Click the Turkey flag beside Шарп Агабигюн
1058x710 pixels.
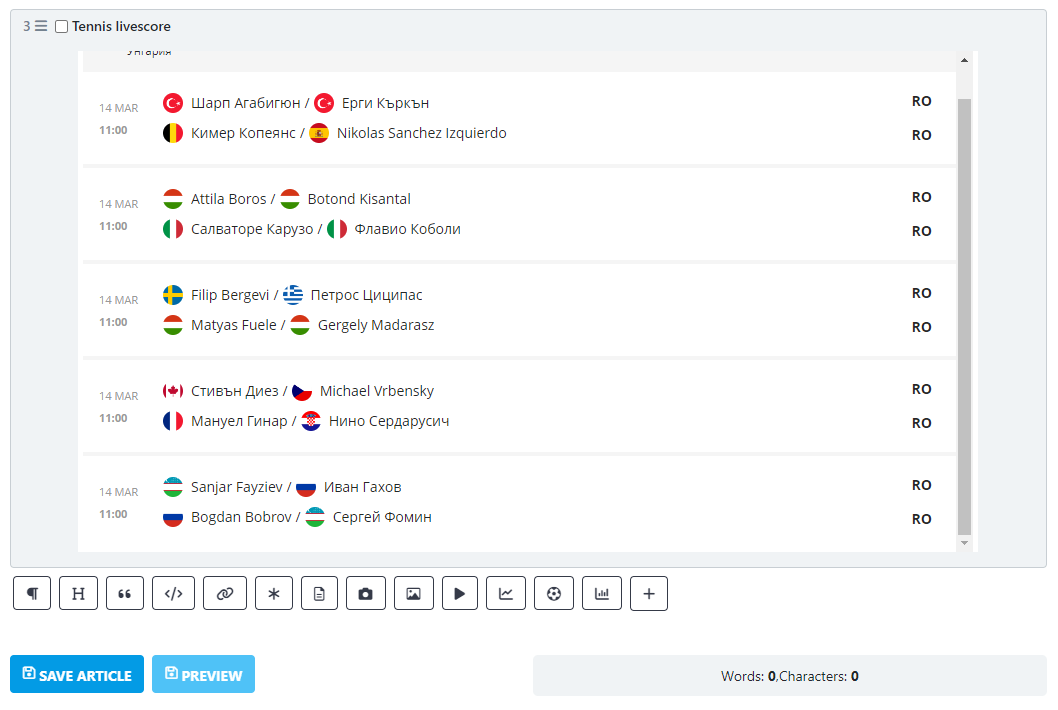[x=173, y=103]
